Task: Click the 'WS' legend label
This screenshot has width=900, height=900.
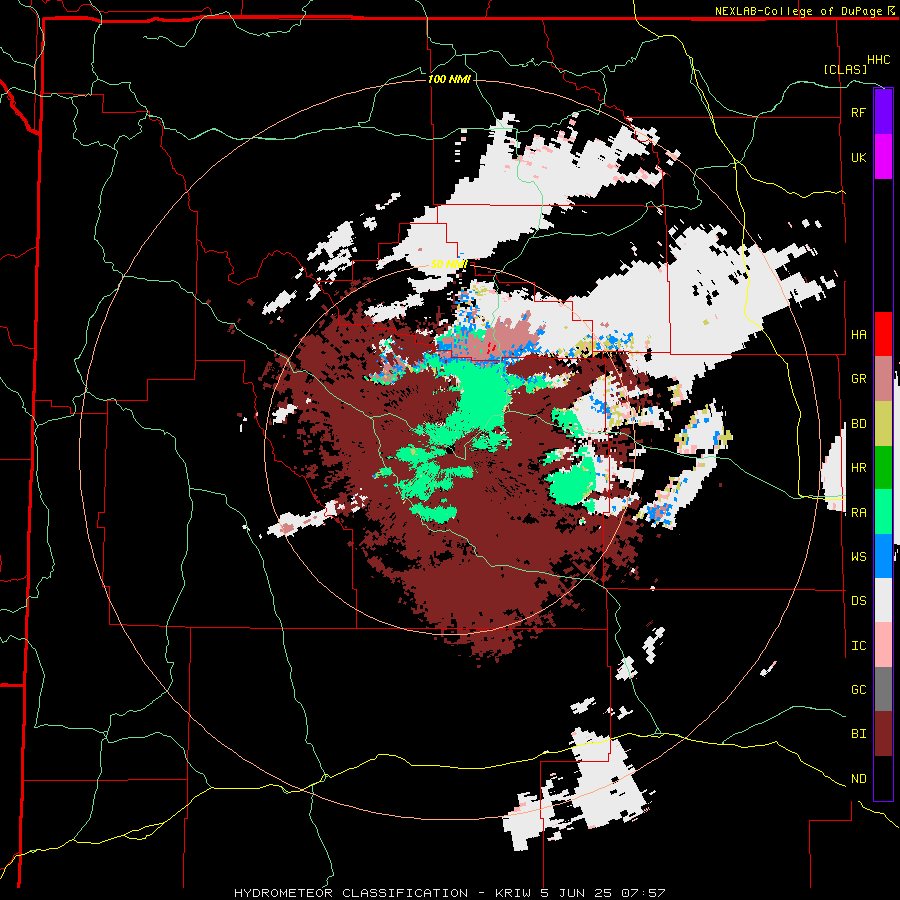Action: click(858, 557)
